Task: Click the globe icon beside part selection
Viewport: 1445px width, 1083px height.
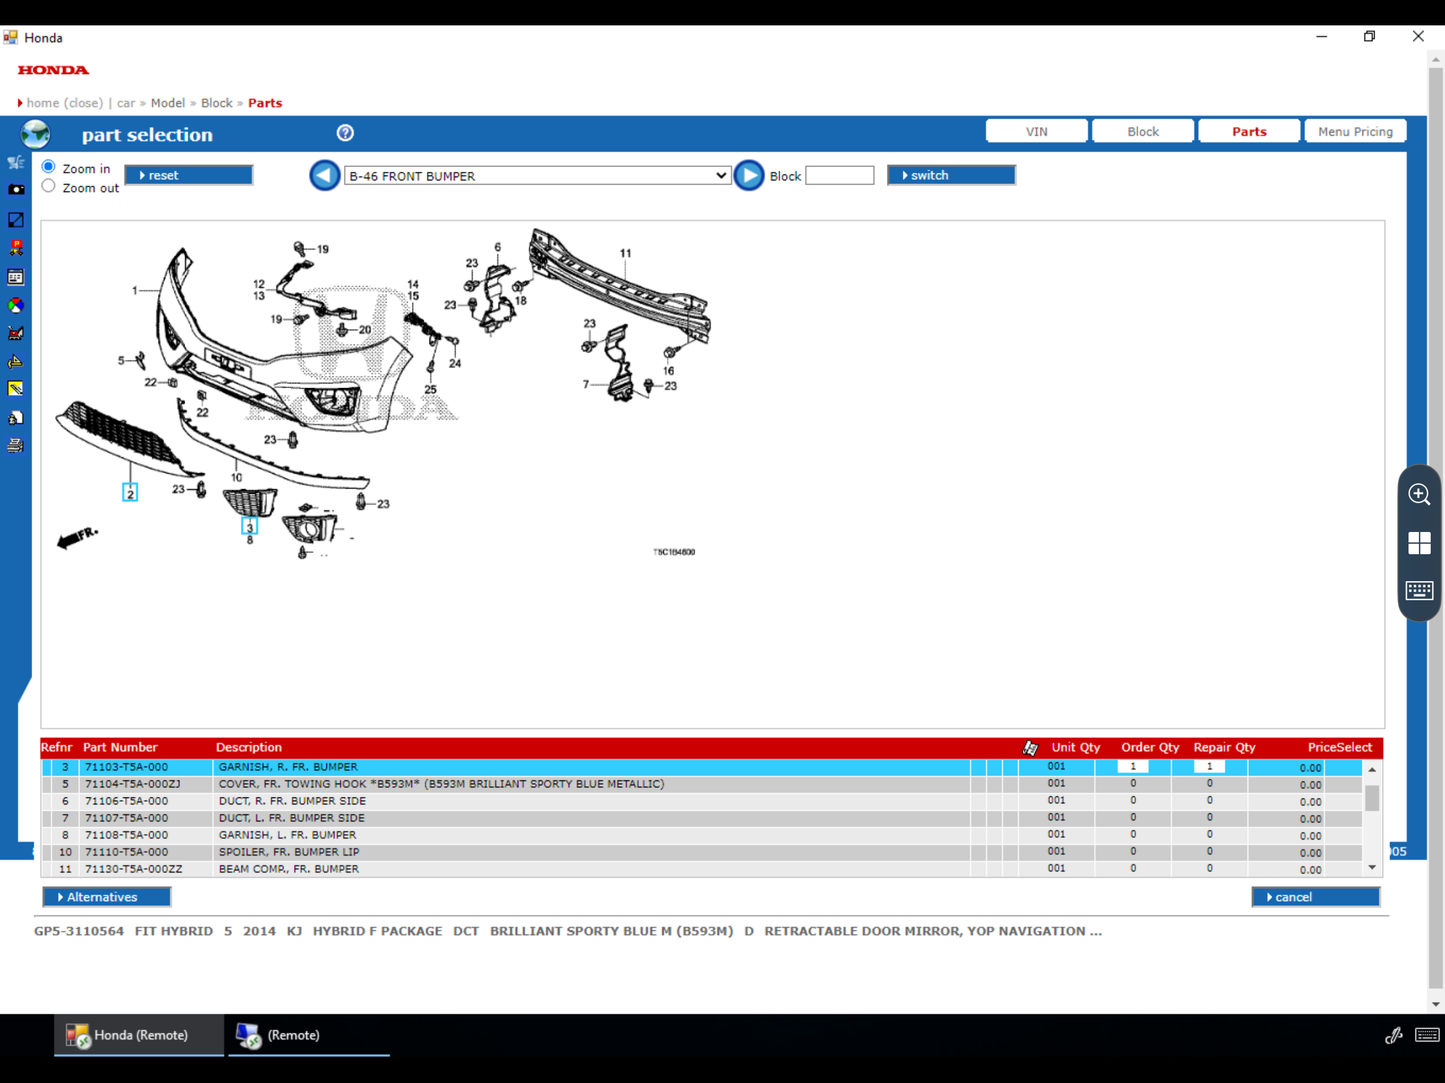Action: [36, 133]
